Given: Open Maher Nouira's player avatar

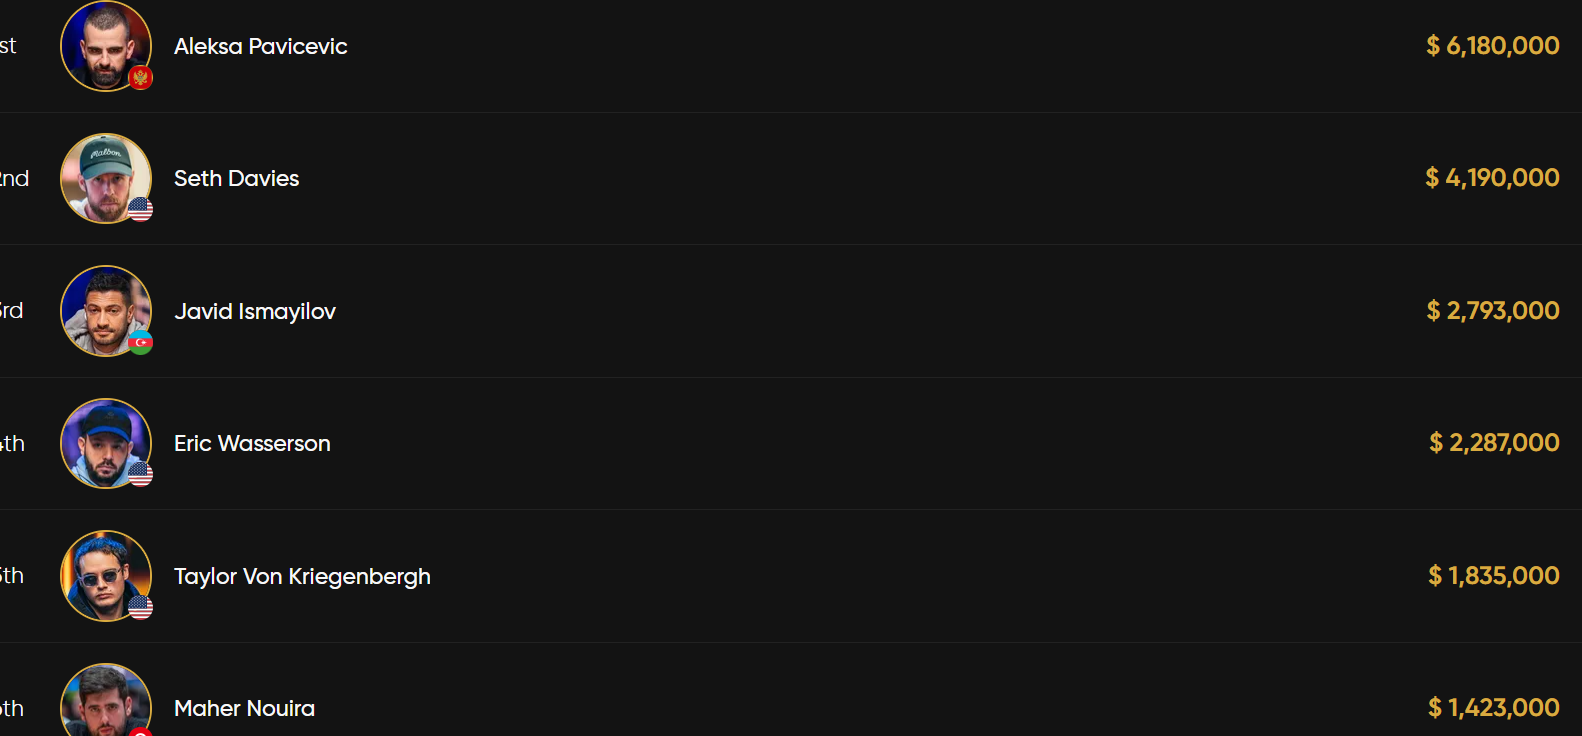Looking at the screenshot, I should coord(104,703).
